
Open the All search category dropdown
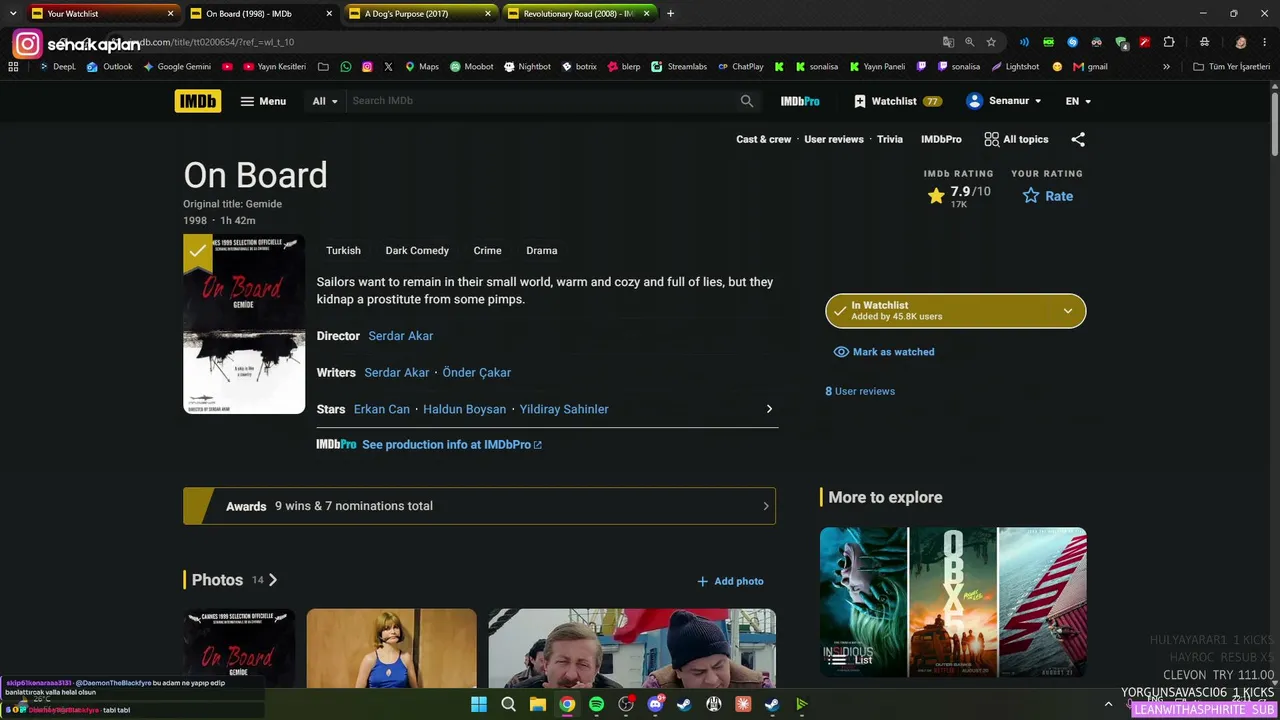(x=325, y=101)
